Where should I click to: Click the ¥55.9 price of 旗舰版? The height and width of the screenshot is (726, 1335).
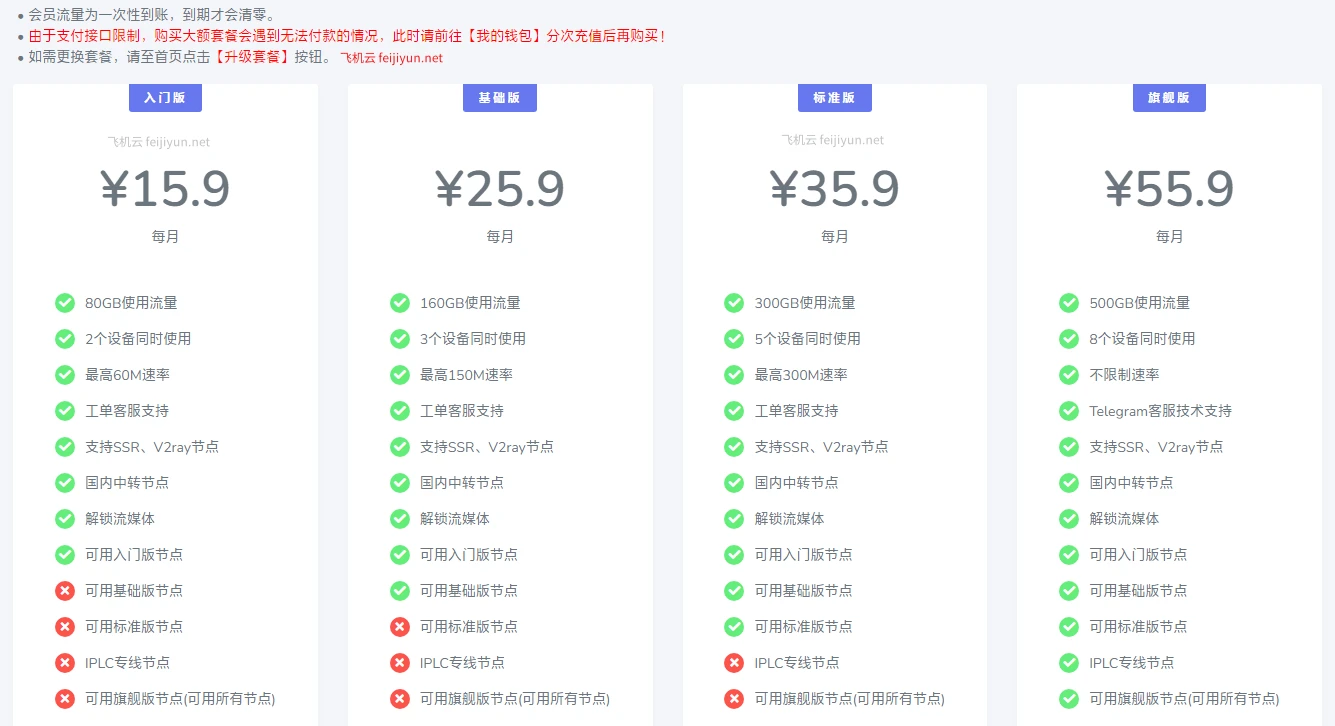pos(1170,188)
